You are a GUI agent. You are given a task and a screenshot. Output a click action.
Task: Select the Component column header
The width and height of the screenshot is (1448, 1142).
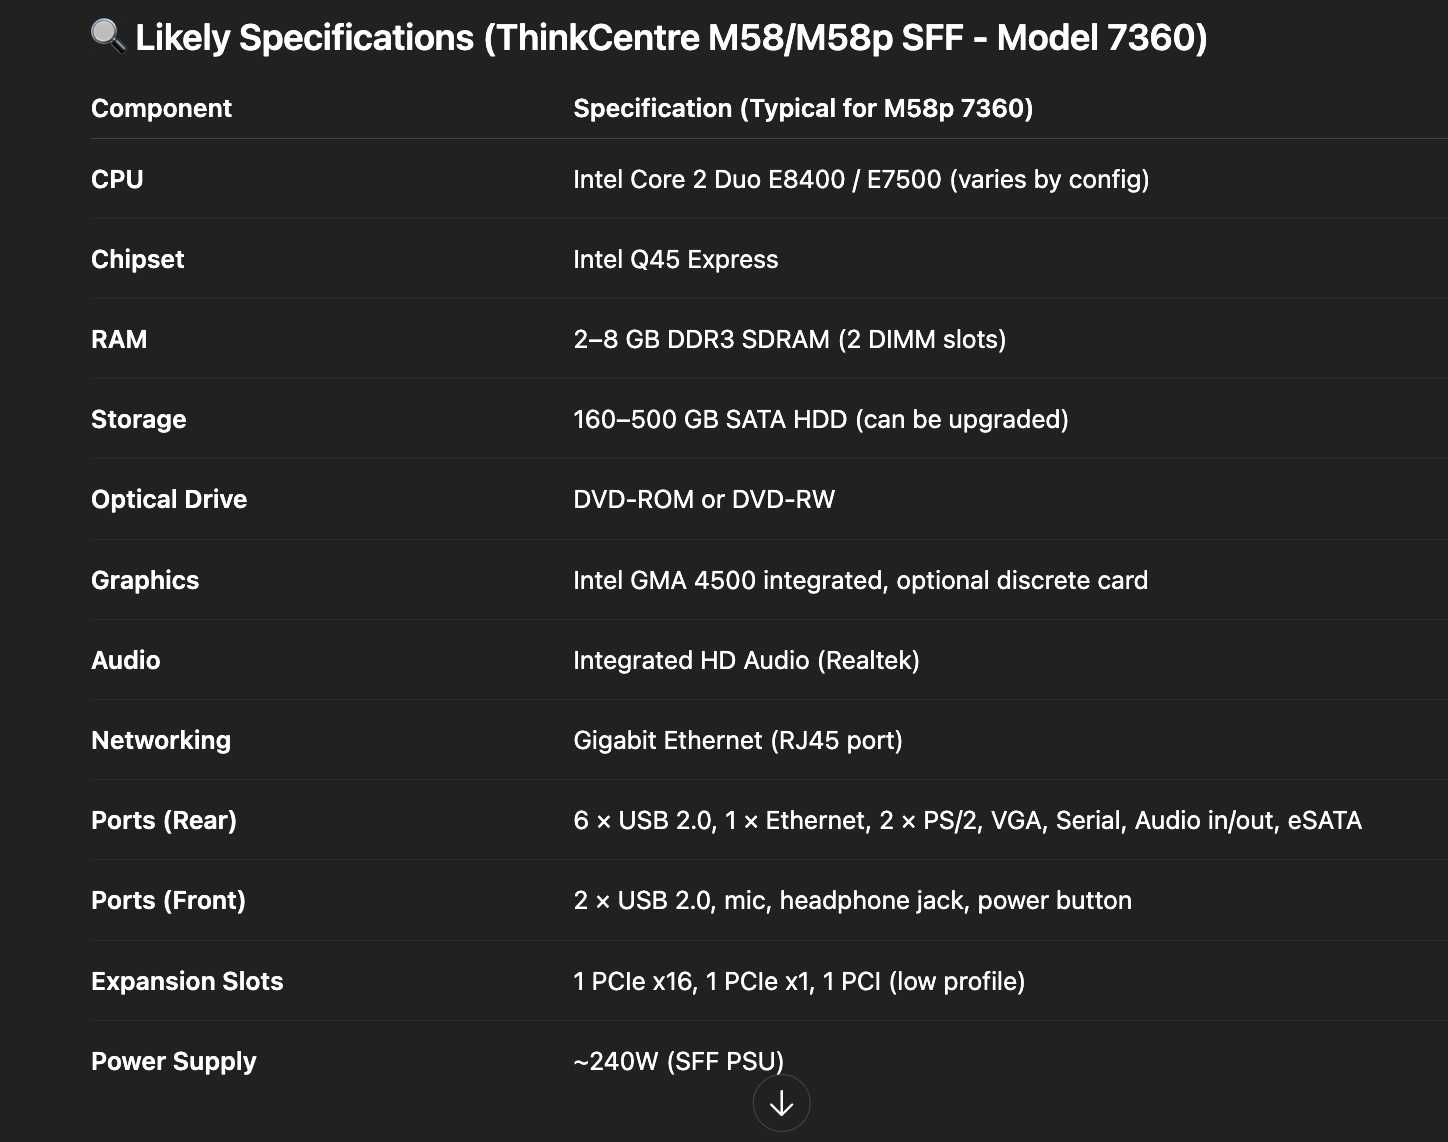pyautogui.click(x=161, y=108)
